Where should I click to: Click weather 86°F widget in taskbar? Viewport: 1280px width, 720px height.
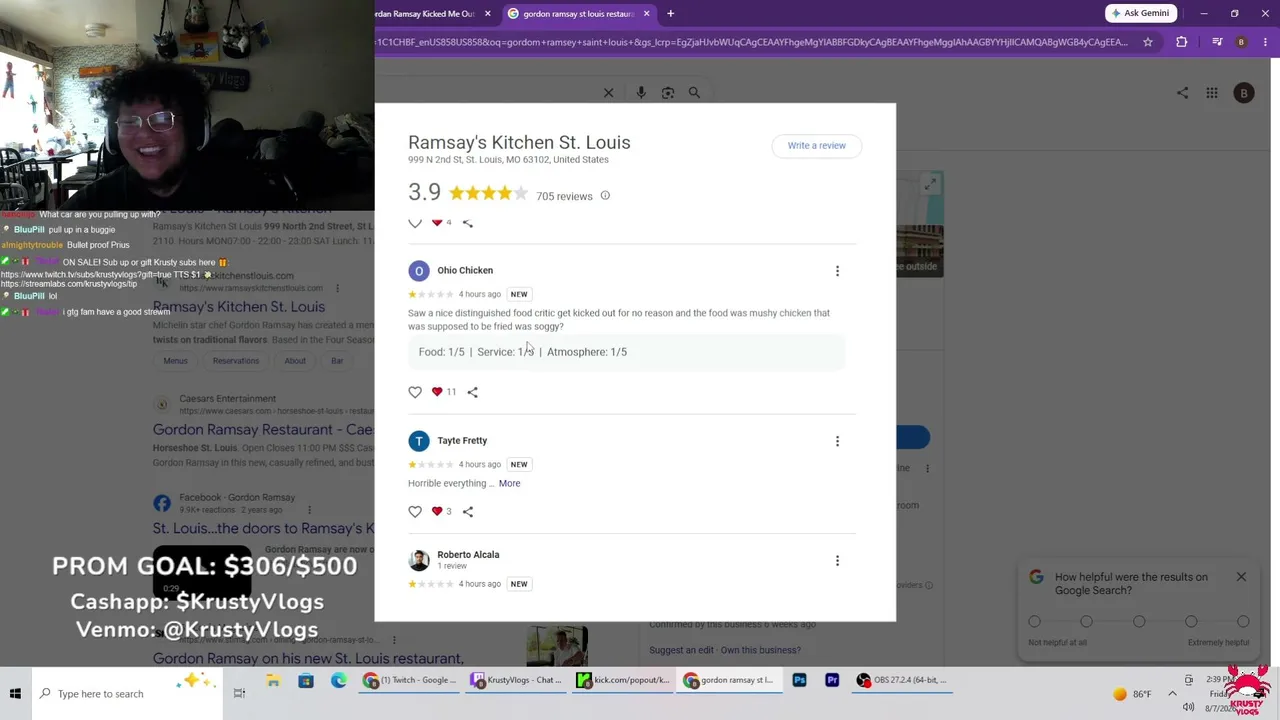tap(1133, 694)
